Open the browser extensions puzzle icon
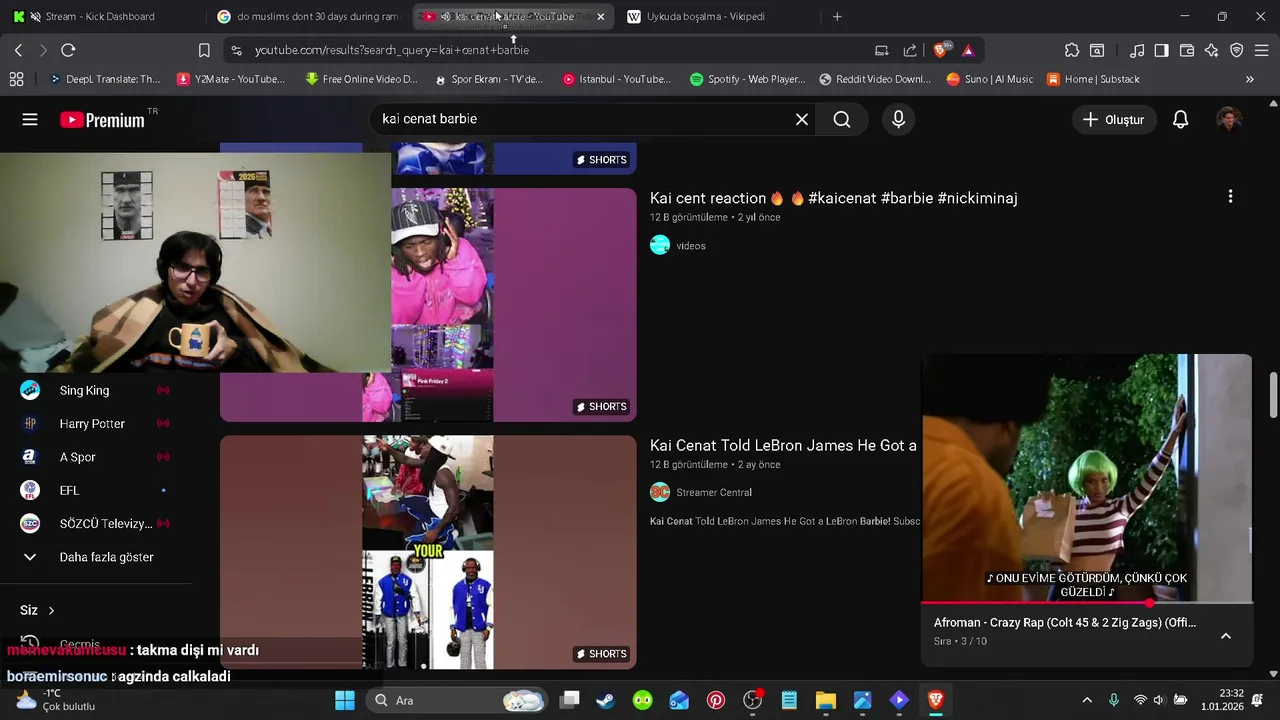Viewport: 1280px width, 720px height. click(x=1072, y=50)
